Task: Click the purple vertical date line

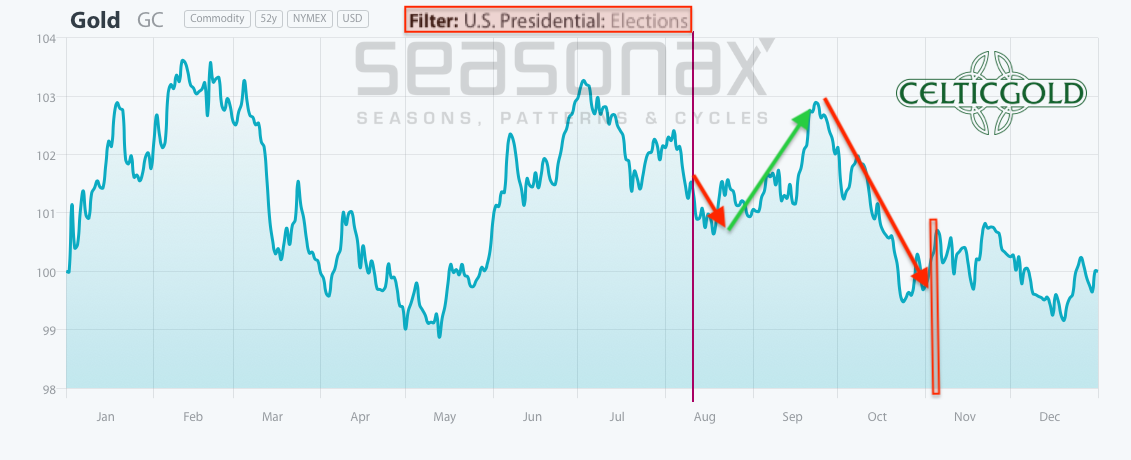Action: click(693, 300)
